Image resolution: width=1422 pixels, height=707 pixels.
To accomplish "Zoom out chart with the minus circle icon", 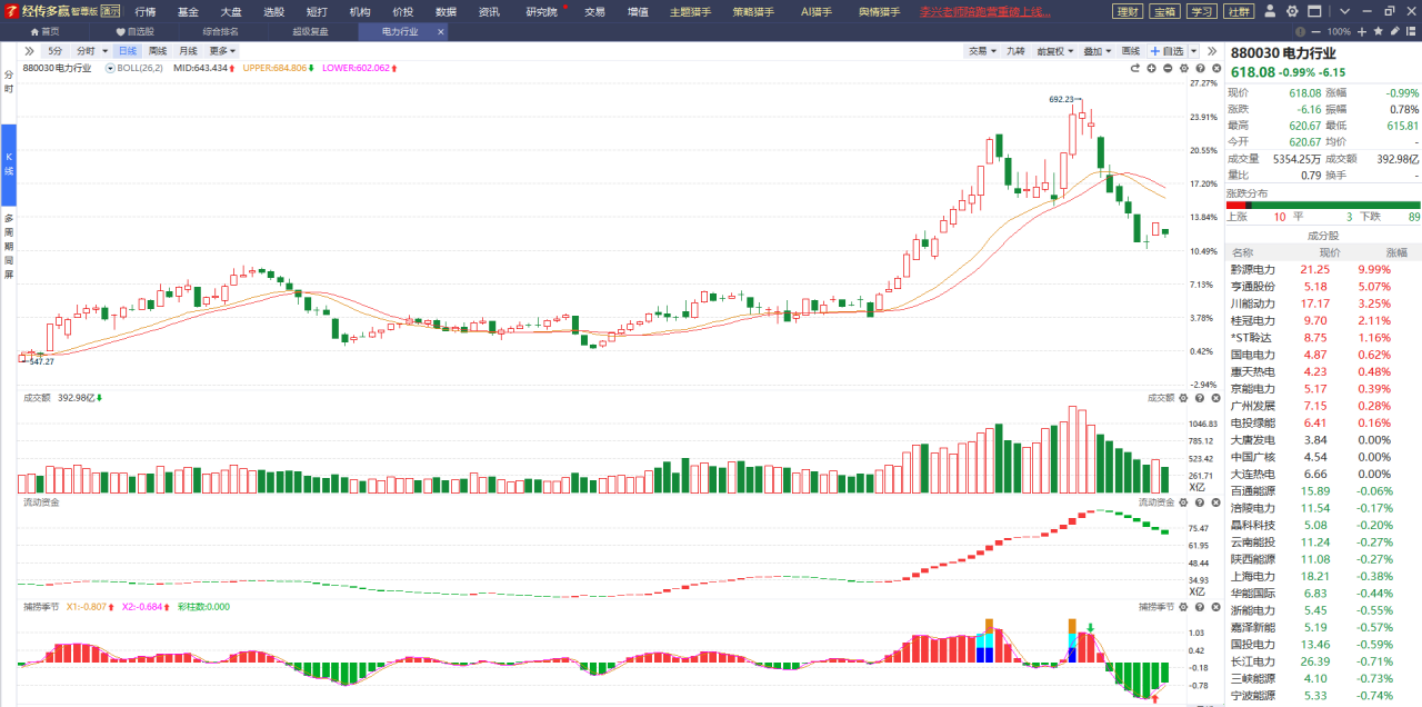I will click(x=1167, y=68).
